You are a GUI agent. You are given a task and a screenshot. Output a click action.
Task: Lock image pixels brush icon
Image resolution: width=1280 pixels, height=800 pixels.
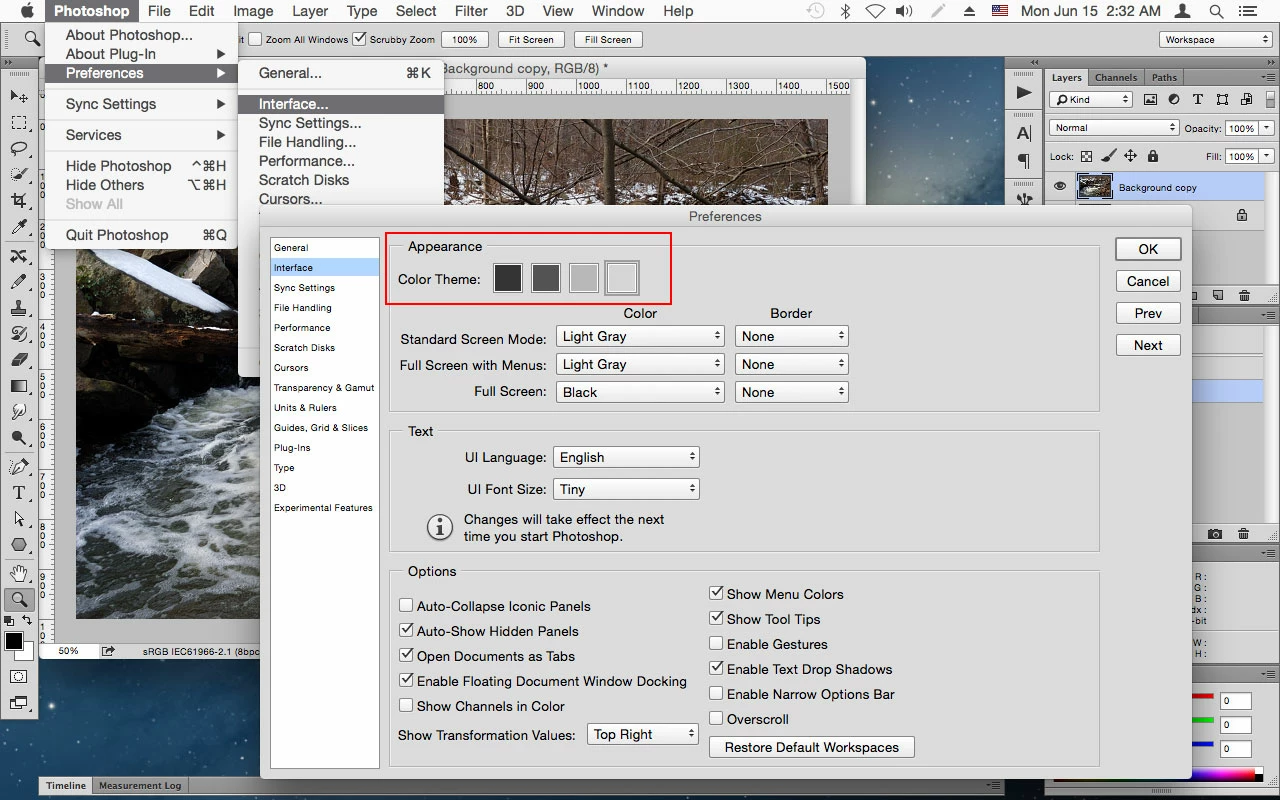click(1108, 156)
